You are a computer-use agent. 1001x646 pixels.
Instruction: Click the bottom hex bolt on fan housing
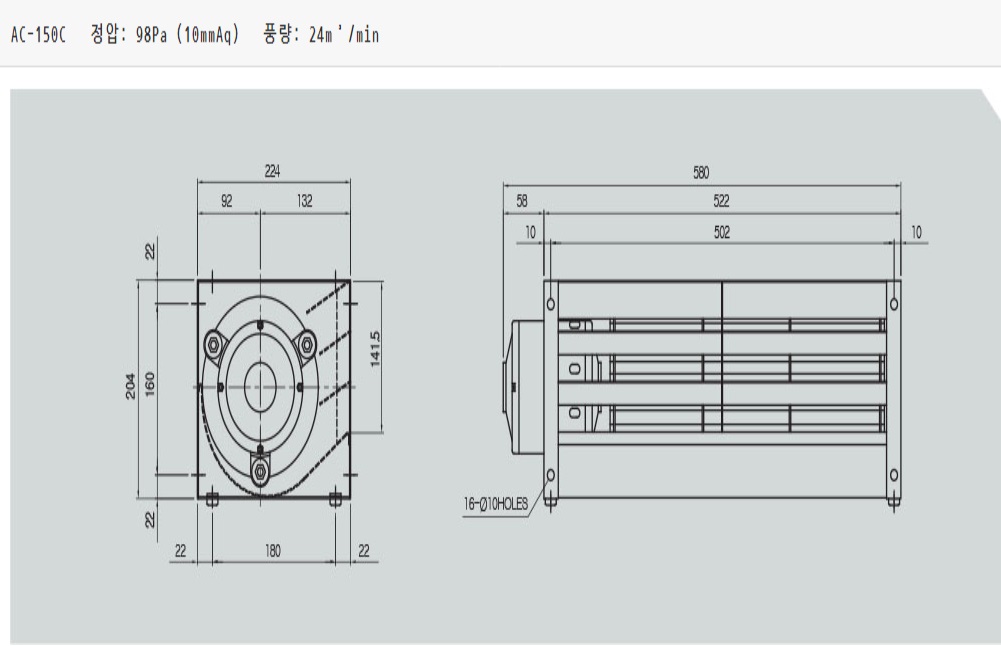tap(260, 466)
